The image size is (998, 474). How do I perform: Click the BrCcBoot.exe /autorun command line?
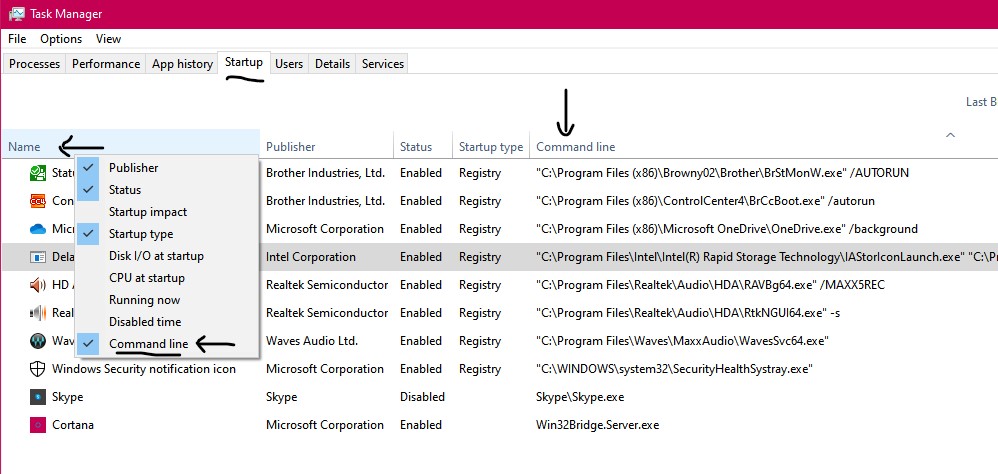[705, 201]
